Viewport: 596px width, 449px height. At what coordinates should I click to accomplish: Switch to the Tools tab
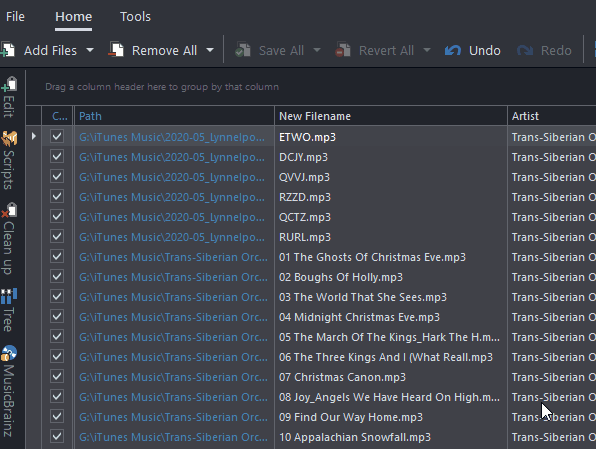(135, 17)
